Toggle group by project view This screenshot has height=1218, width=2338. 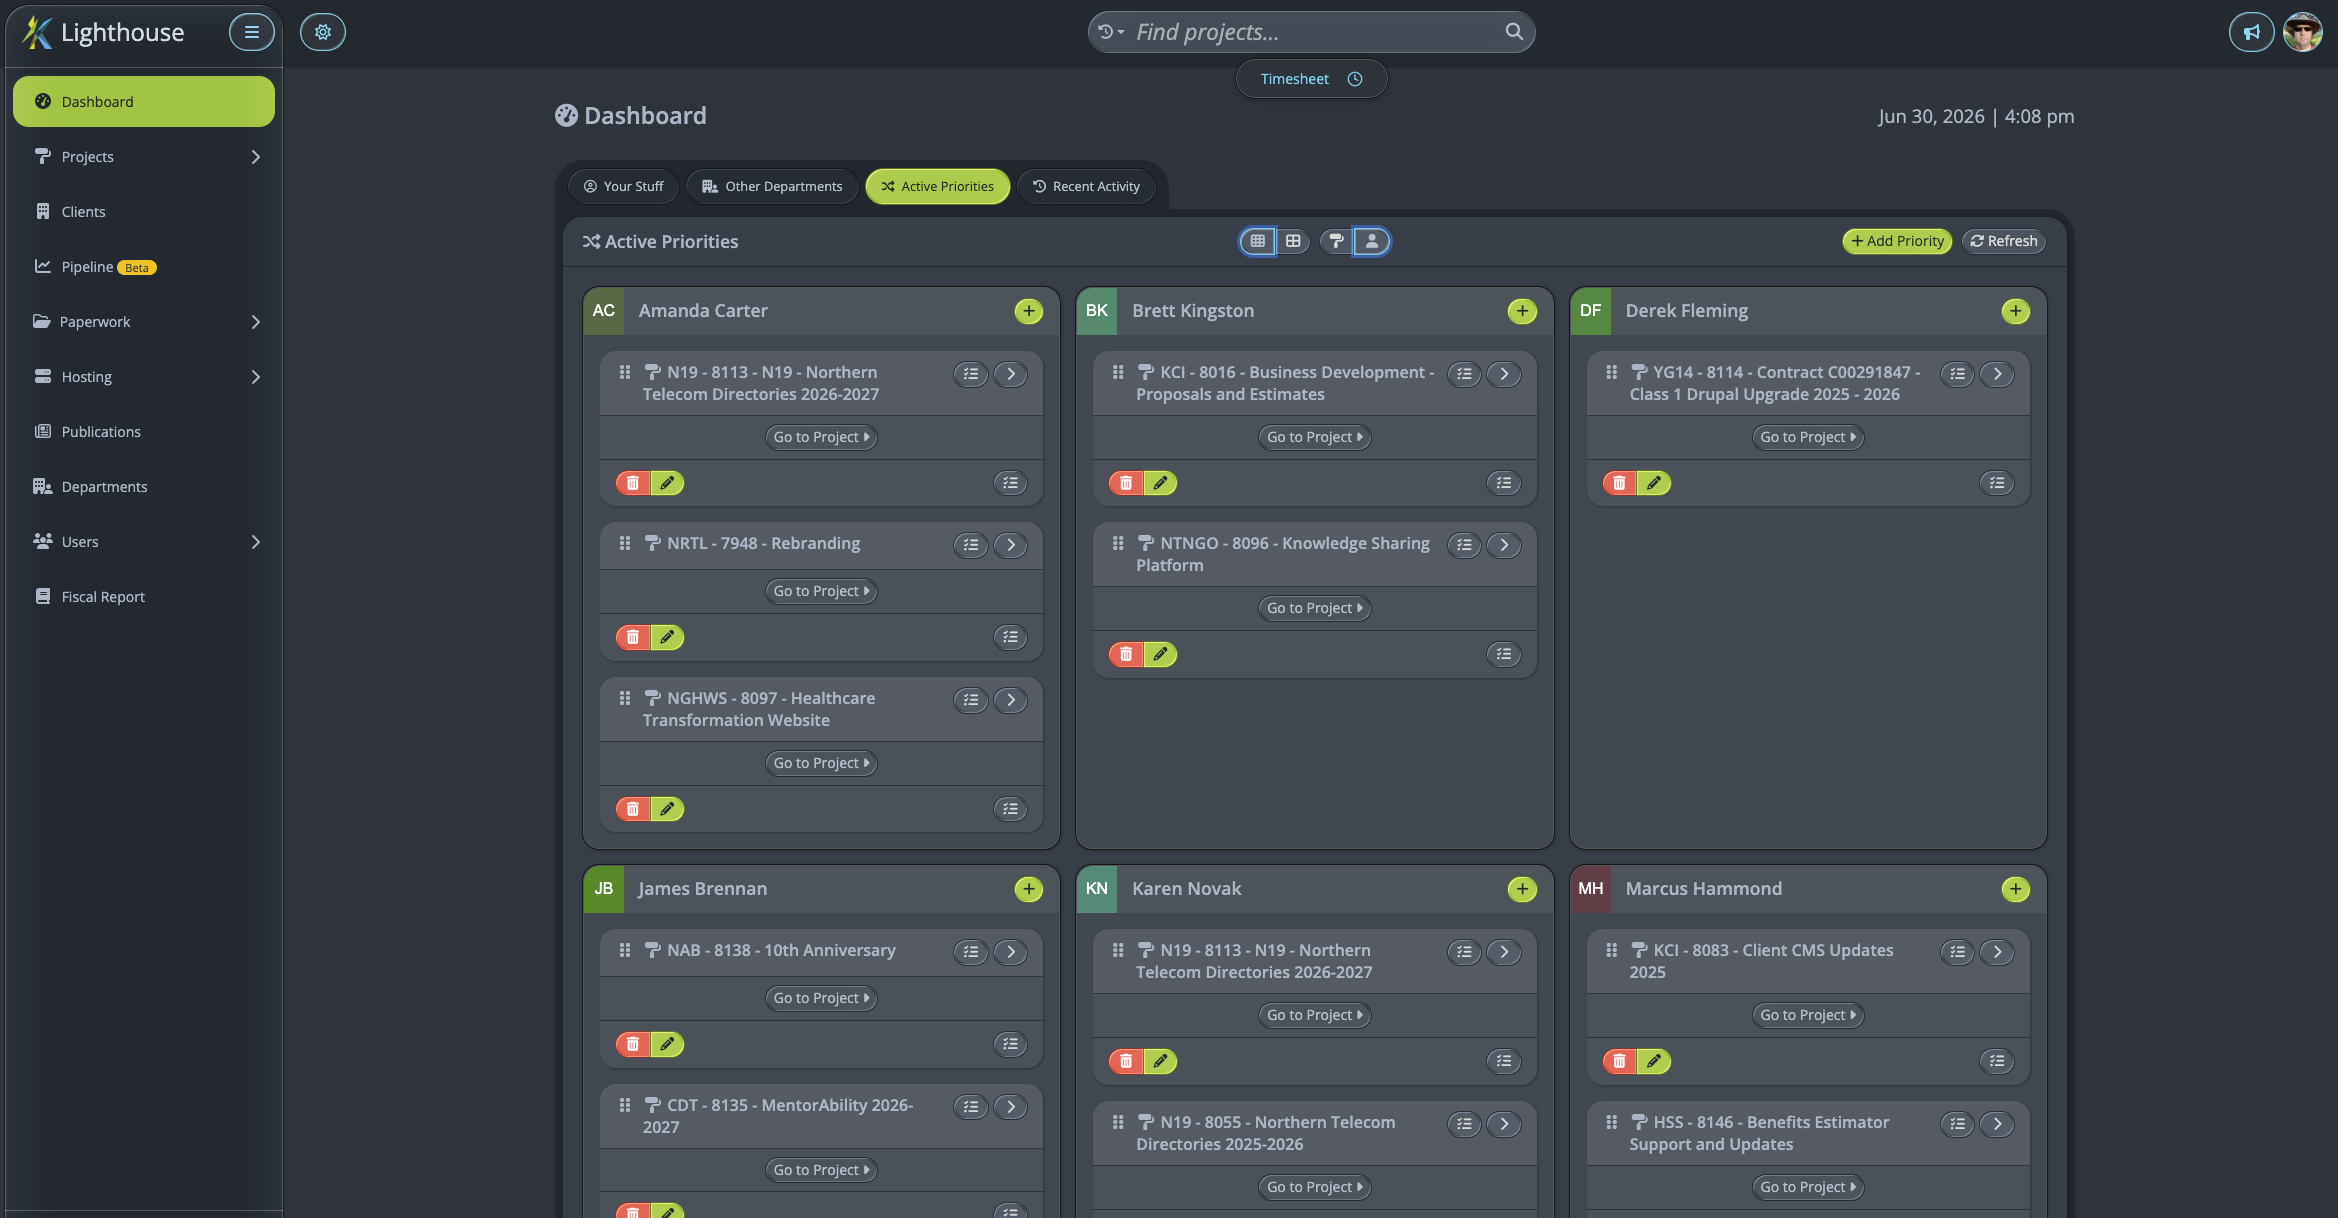tap(1336, 241)
